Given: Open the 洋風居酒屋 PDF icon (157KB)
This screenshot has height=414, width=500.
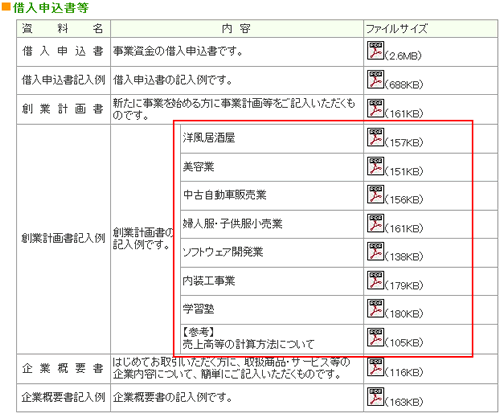Looking at the screenshot, I should pyautogui.click(x=375, y=137).
